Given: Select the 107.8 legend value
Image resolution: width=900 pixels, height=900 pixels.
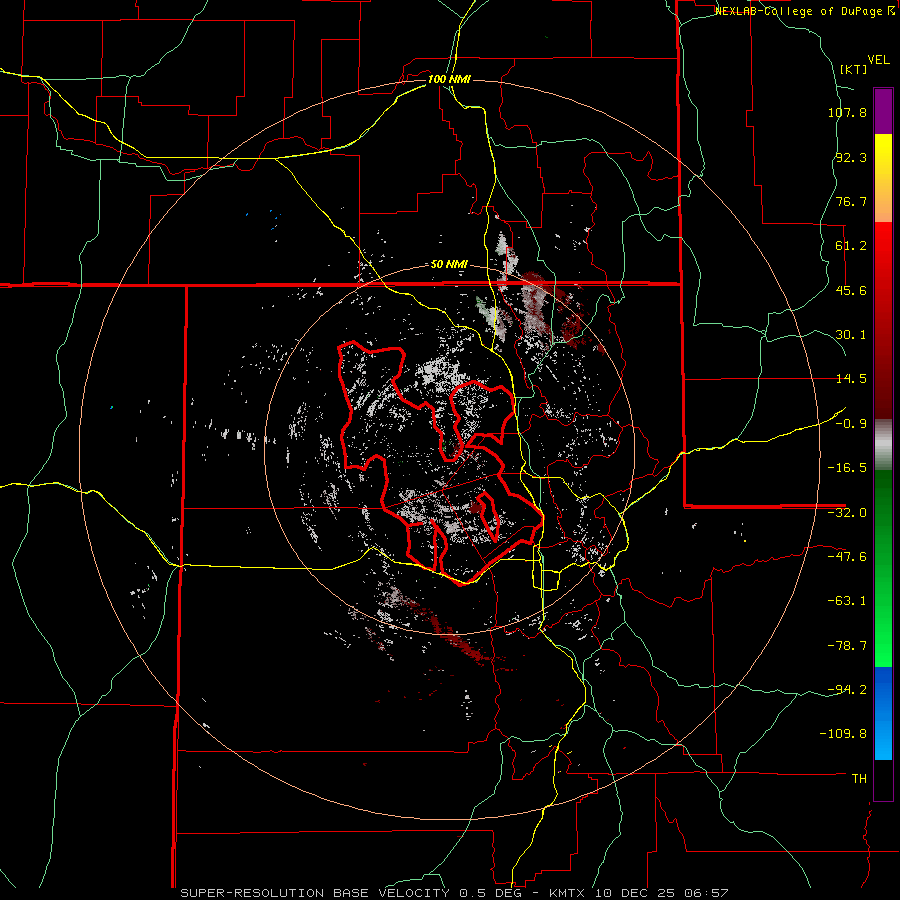Looking at the screenshot, I should tap(847, 112).
